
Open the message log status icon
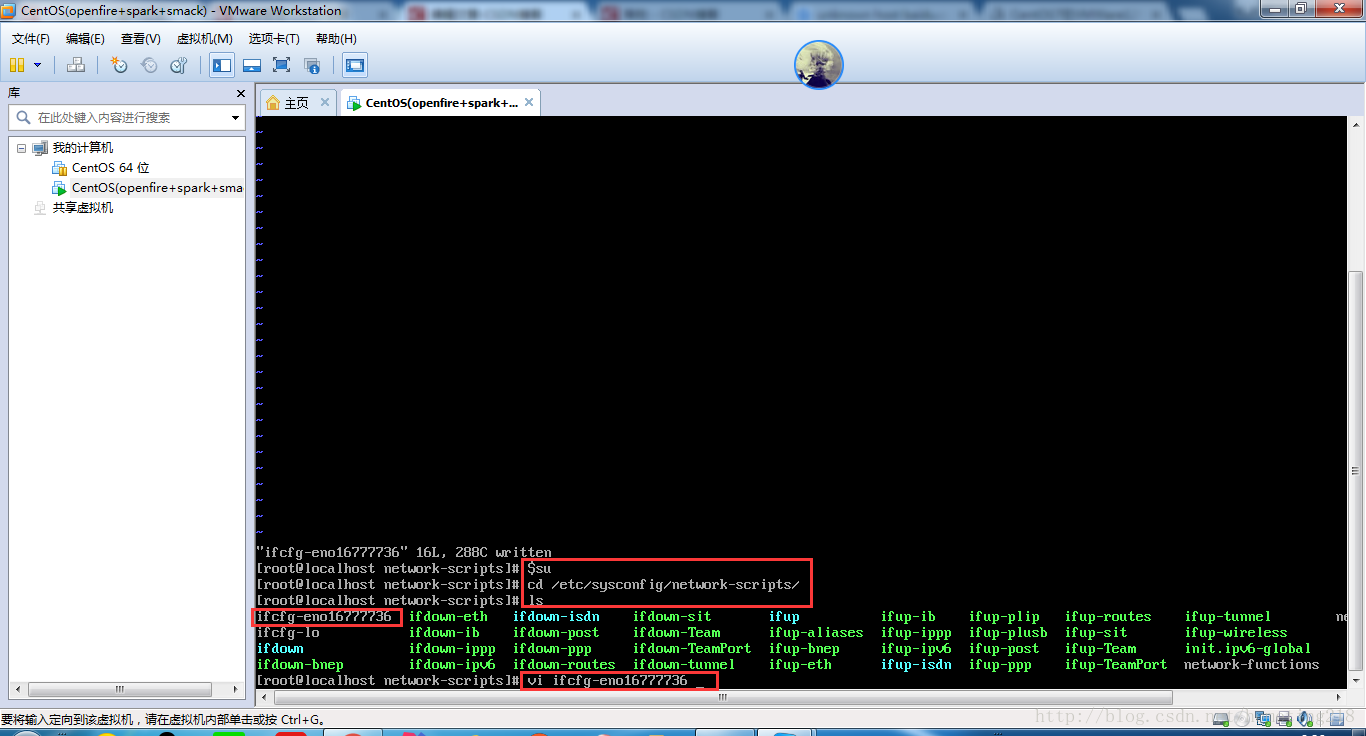point(1335,718)
